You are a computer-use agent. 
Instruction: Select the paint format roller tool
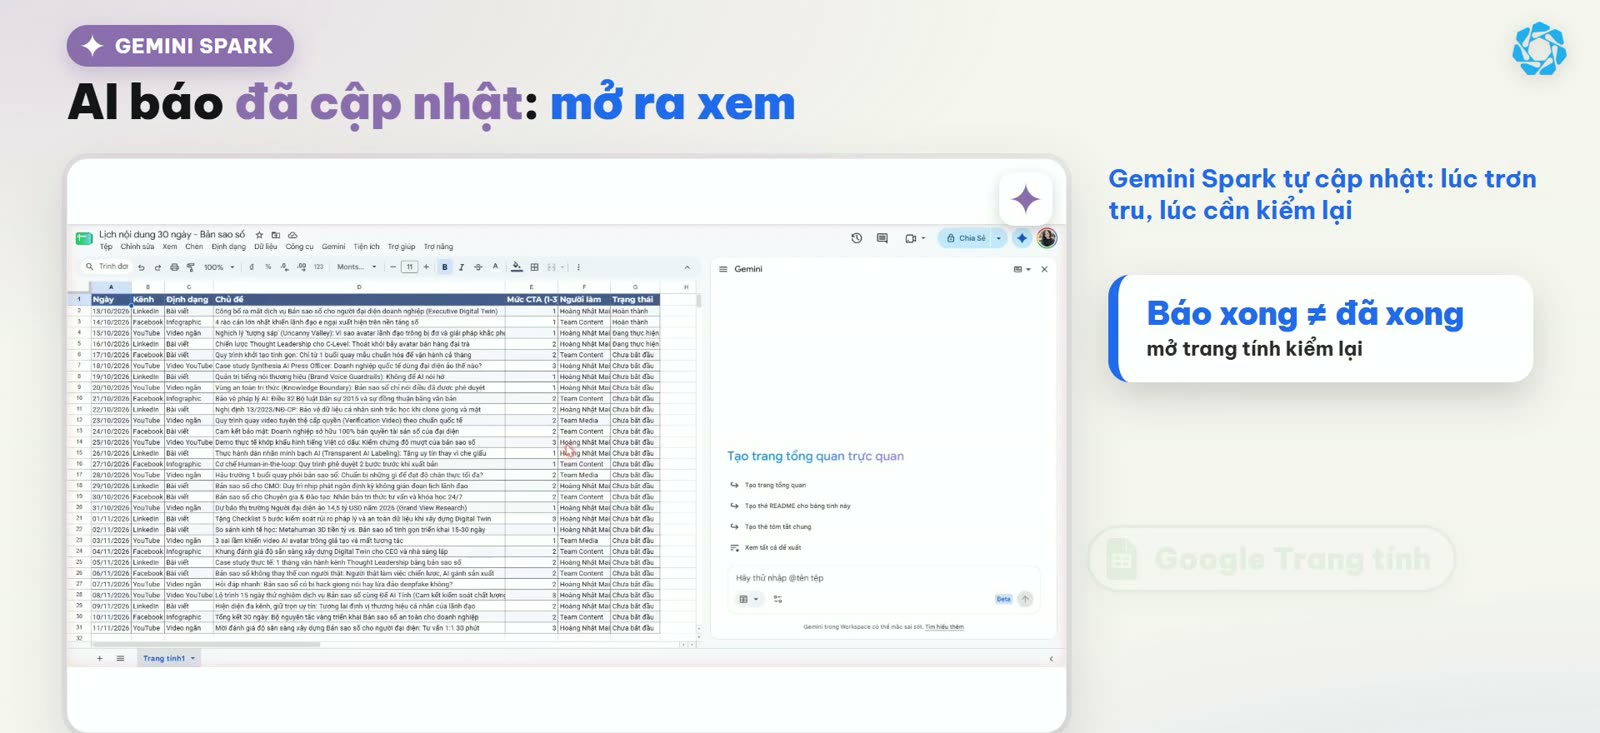(191, 268)
